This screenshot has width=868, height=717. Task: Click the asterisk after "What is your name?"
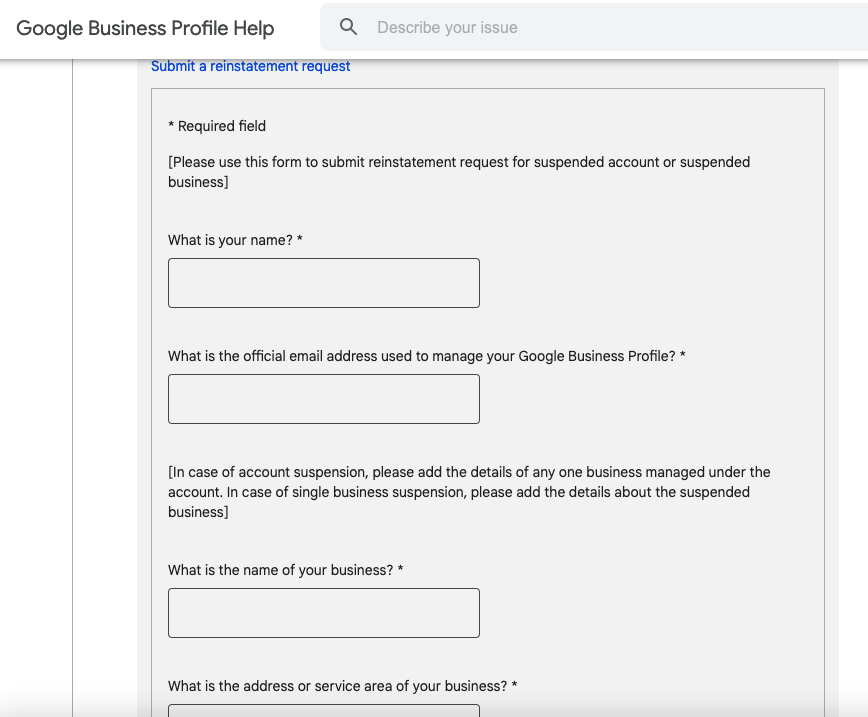(x=300, y=240)
